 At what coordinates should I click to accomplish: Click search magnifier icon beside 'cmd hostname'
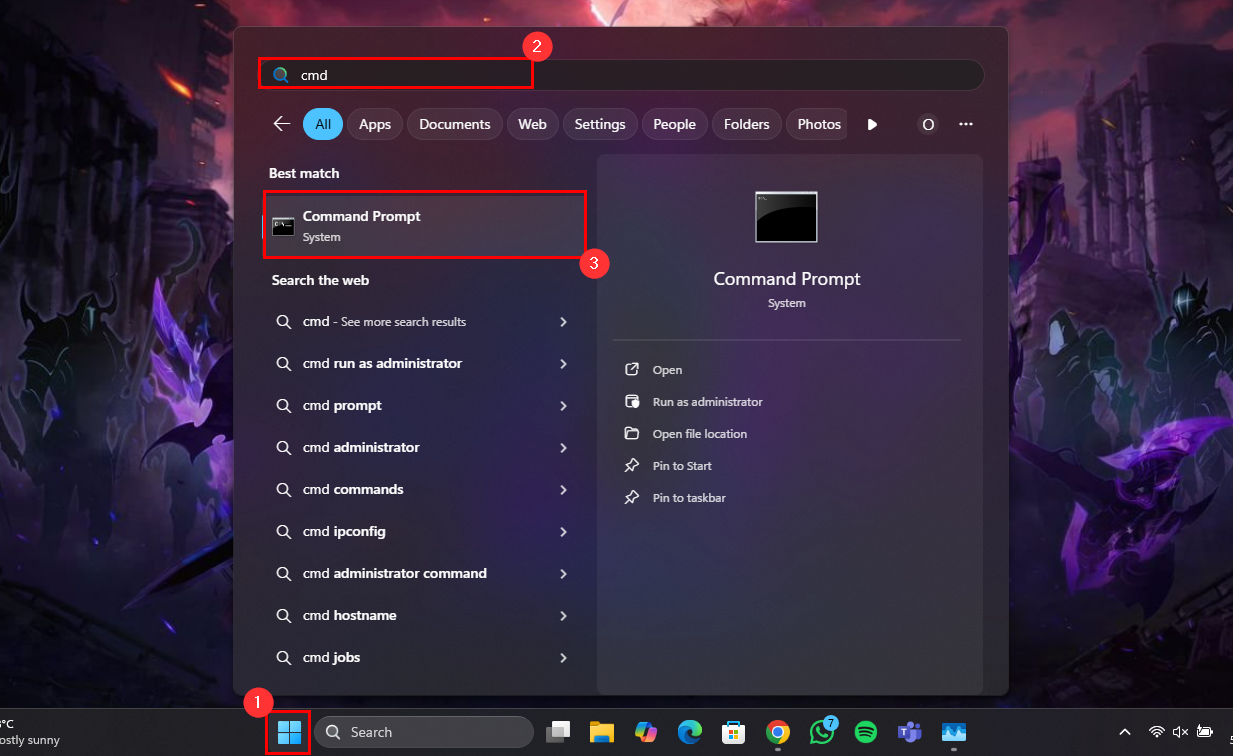pyautogui.click(x=284, y=616)
